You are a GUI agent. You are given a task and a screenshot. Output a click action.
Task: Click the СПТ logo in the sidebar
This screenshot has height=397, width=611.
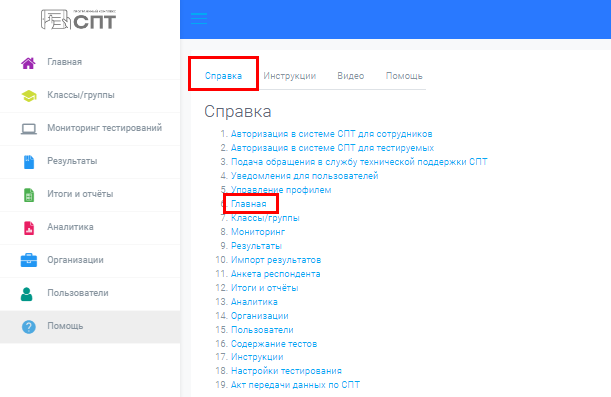pos(78,19)
